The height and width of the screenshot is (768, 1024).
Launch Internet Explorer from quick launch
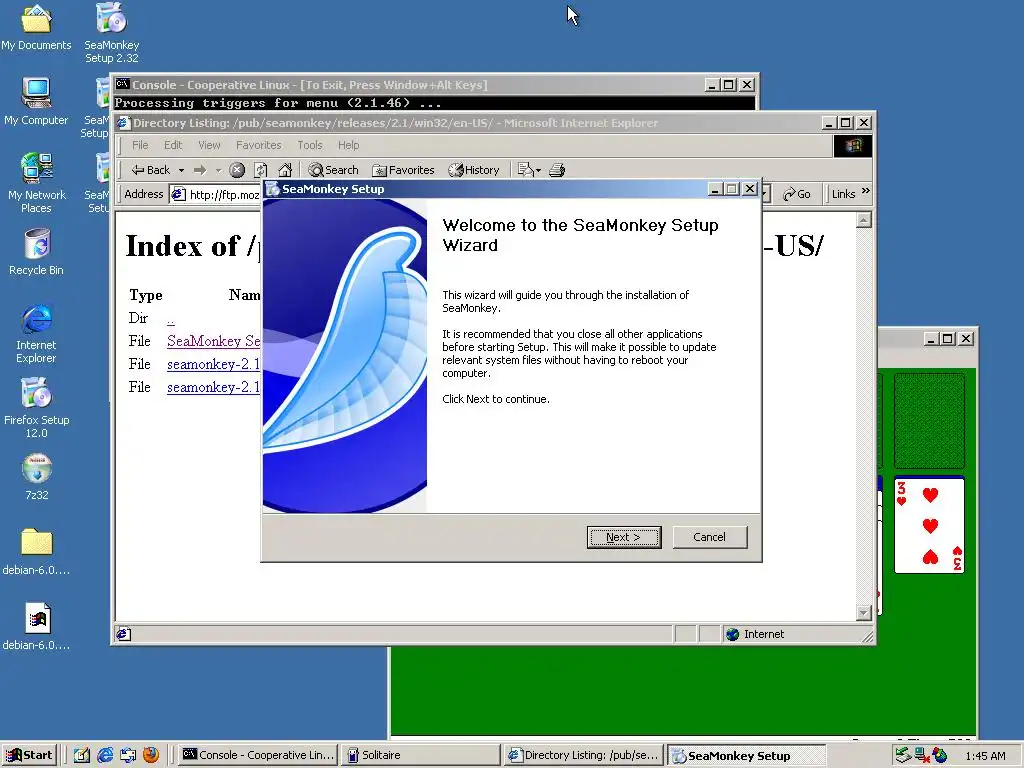pyautogui.click(x=104, y=755)
